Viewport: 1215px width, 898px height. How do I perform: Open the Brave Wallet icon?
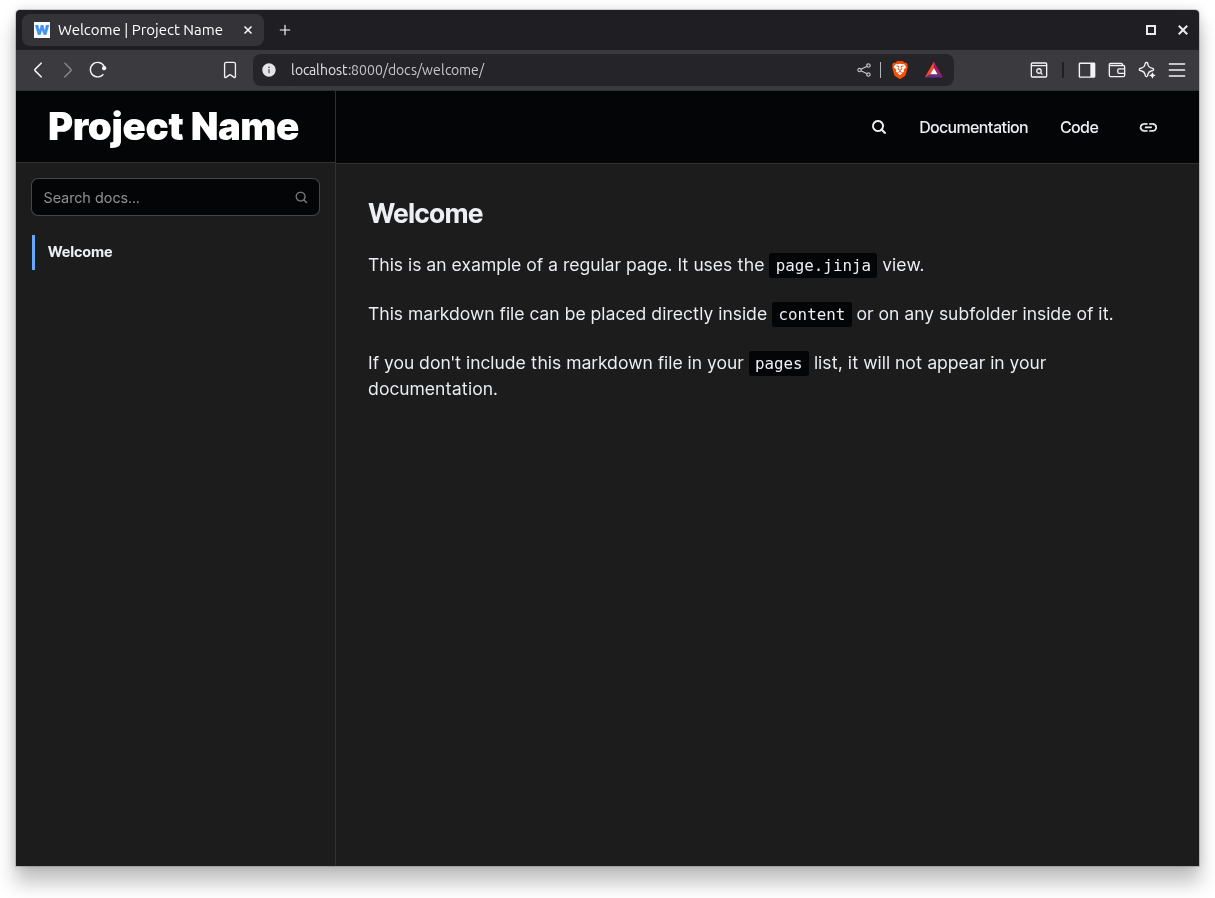tap(1117, 70)
